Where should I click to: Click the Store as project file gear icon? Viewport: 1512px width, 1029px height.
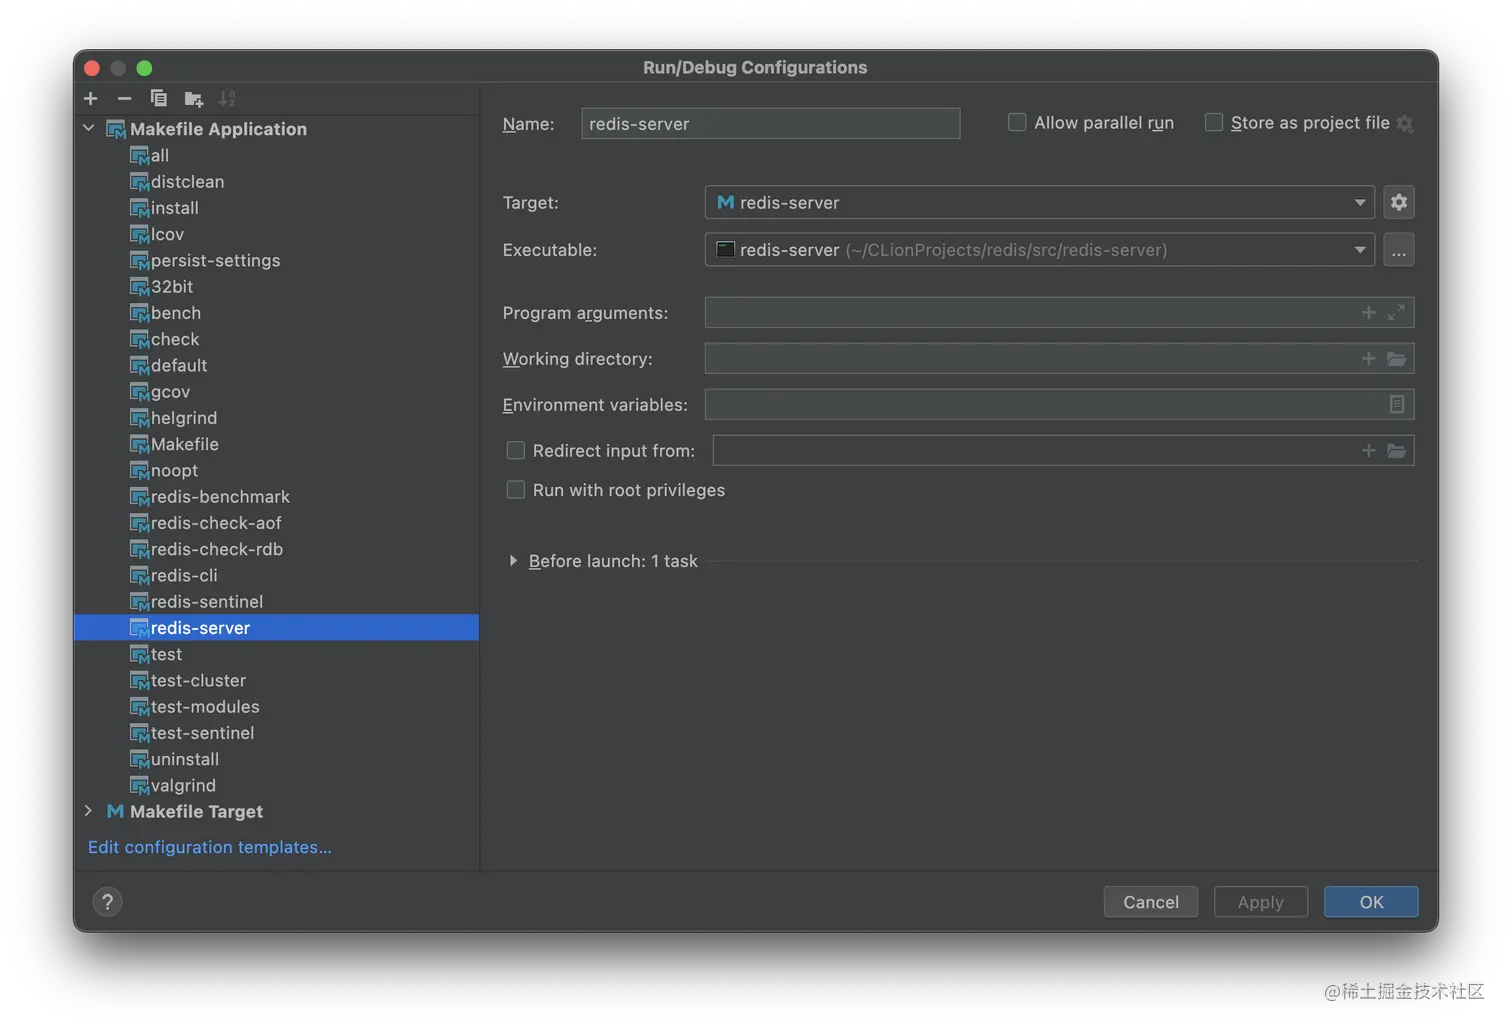(1405, 124)
